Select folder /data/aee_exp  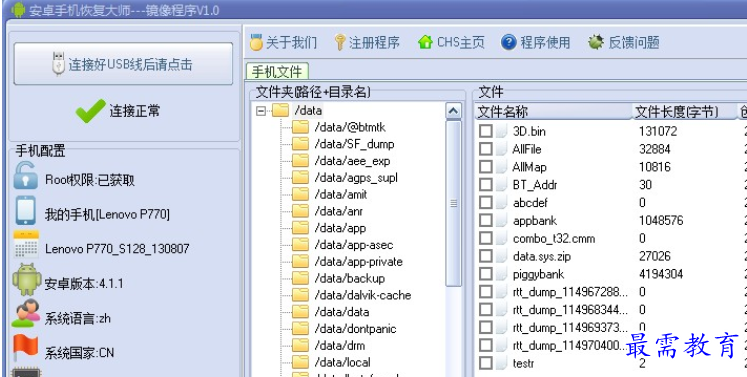(352, 161)
